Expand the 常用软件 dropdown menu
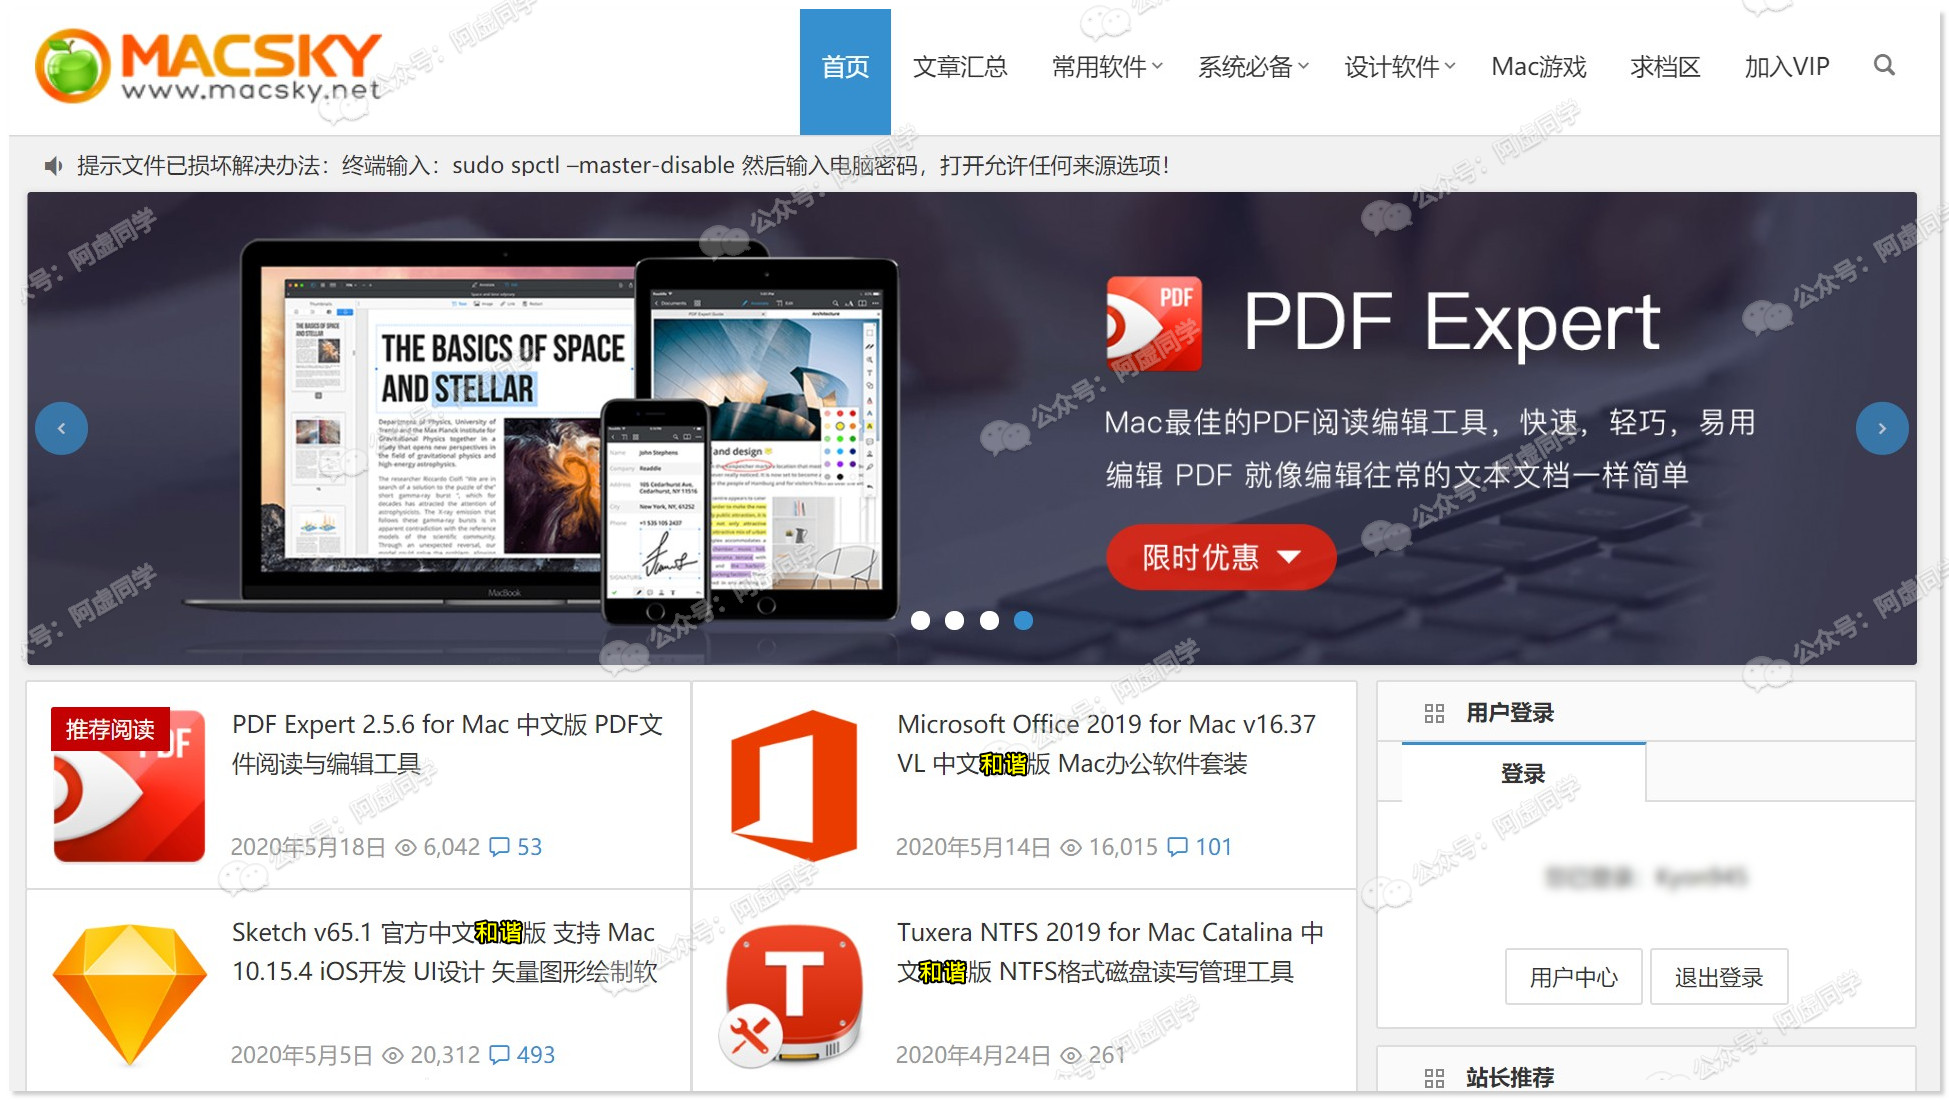 [1106, 67]
